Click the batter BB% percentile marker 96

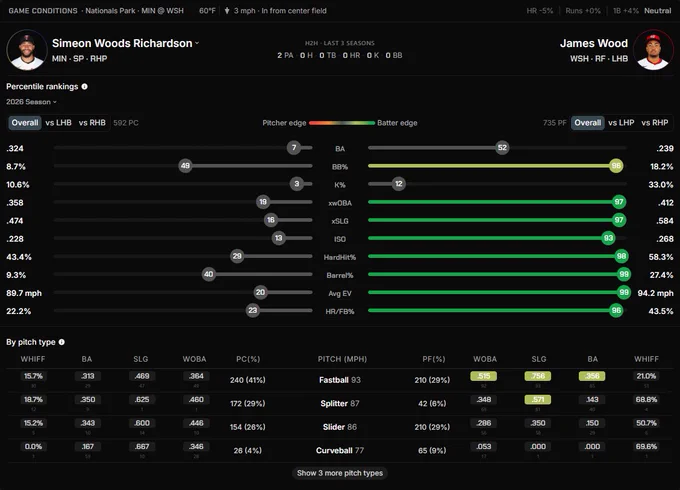(616, 166)
